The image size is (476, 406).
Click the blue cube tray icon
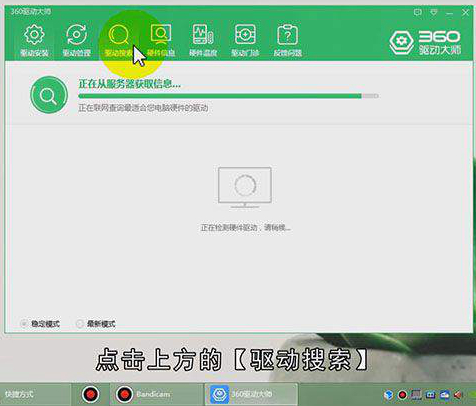click(388, 395)
